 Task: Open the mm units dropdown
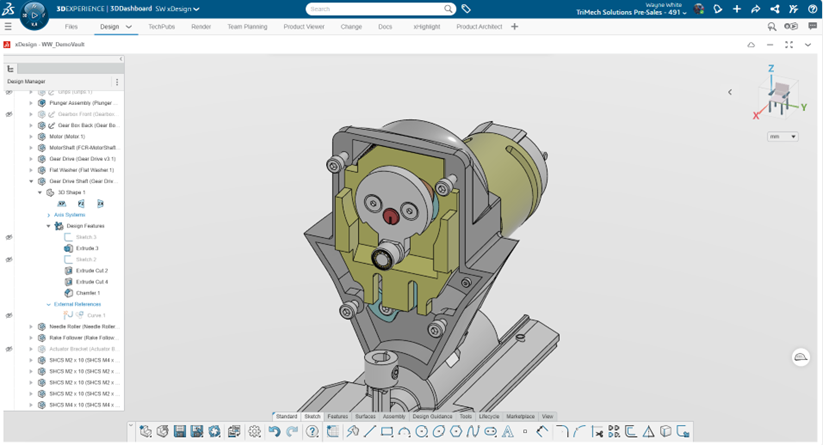tap(782, 136)
